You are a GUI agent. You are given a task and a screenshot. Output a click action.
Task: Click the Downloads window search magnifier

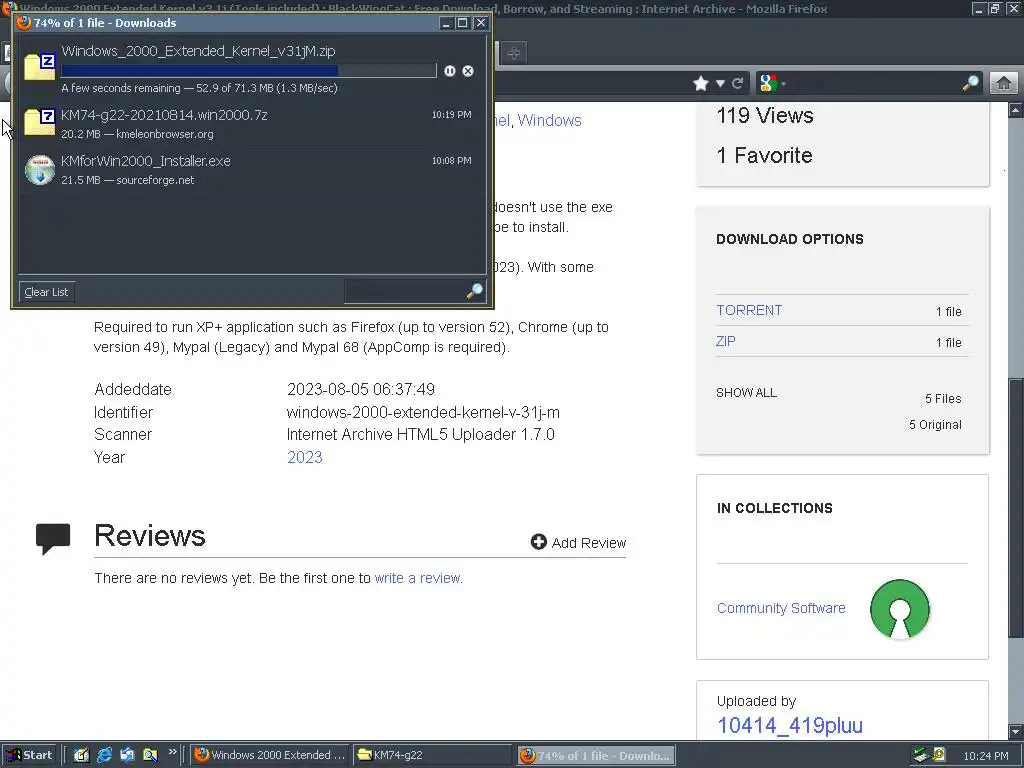(475, 291)
